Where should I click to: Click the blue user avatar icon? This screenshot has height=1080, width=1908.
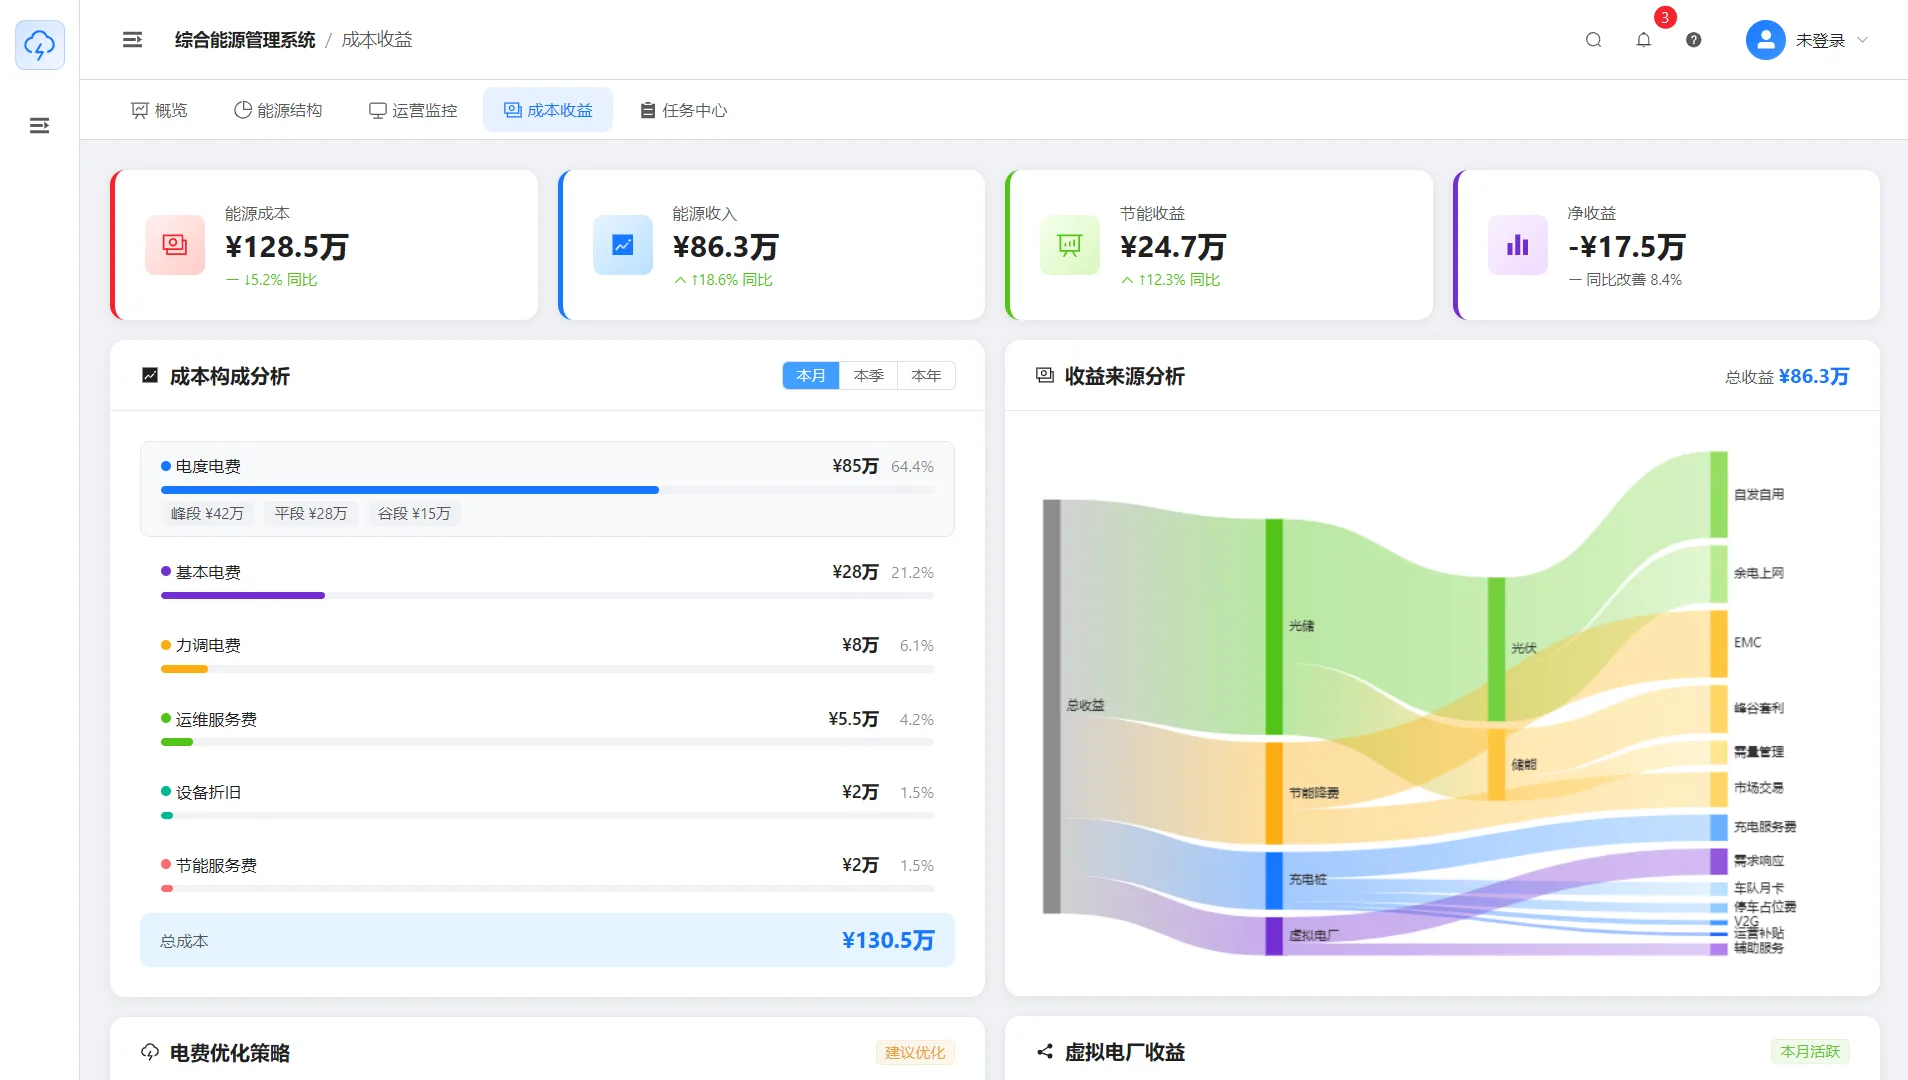point(1766,40)
